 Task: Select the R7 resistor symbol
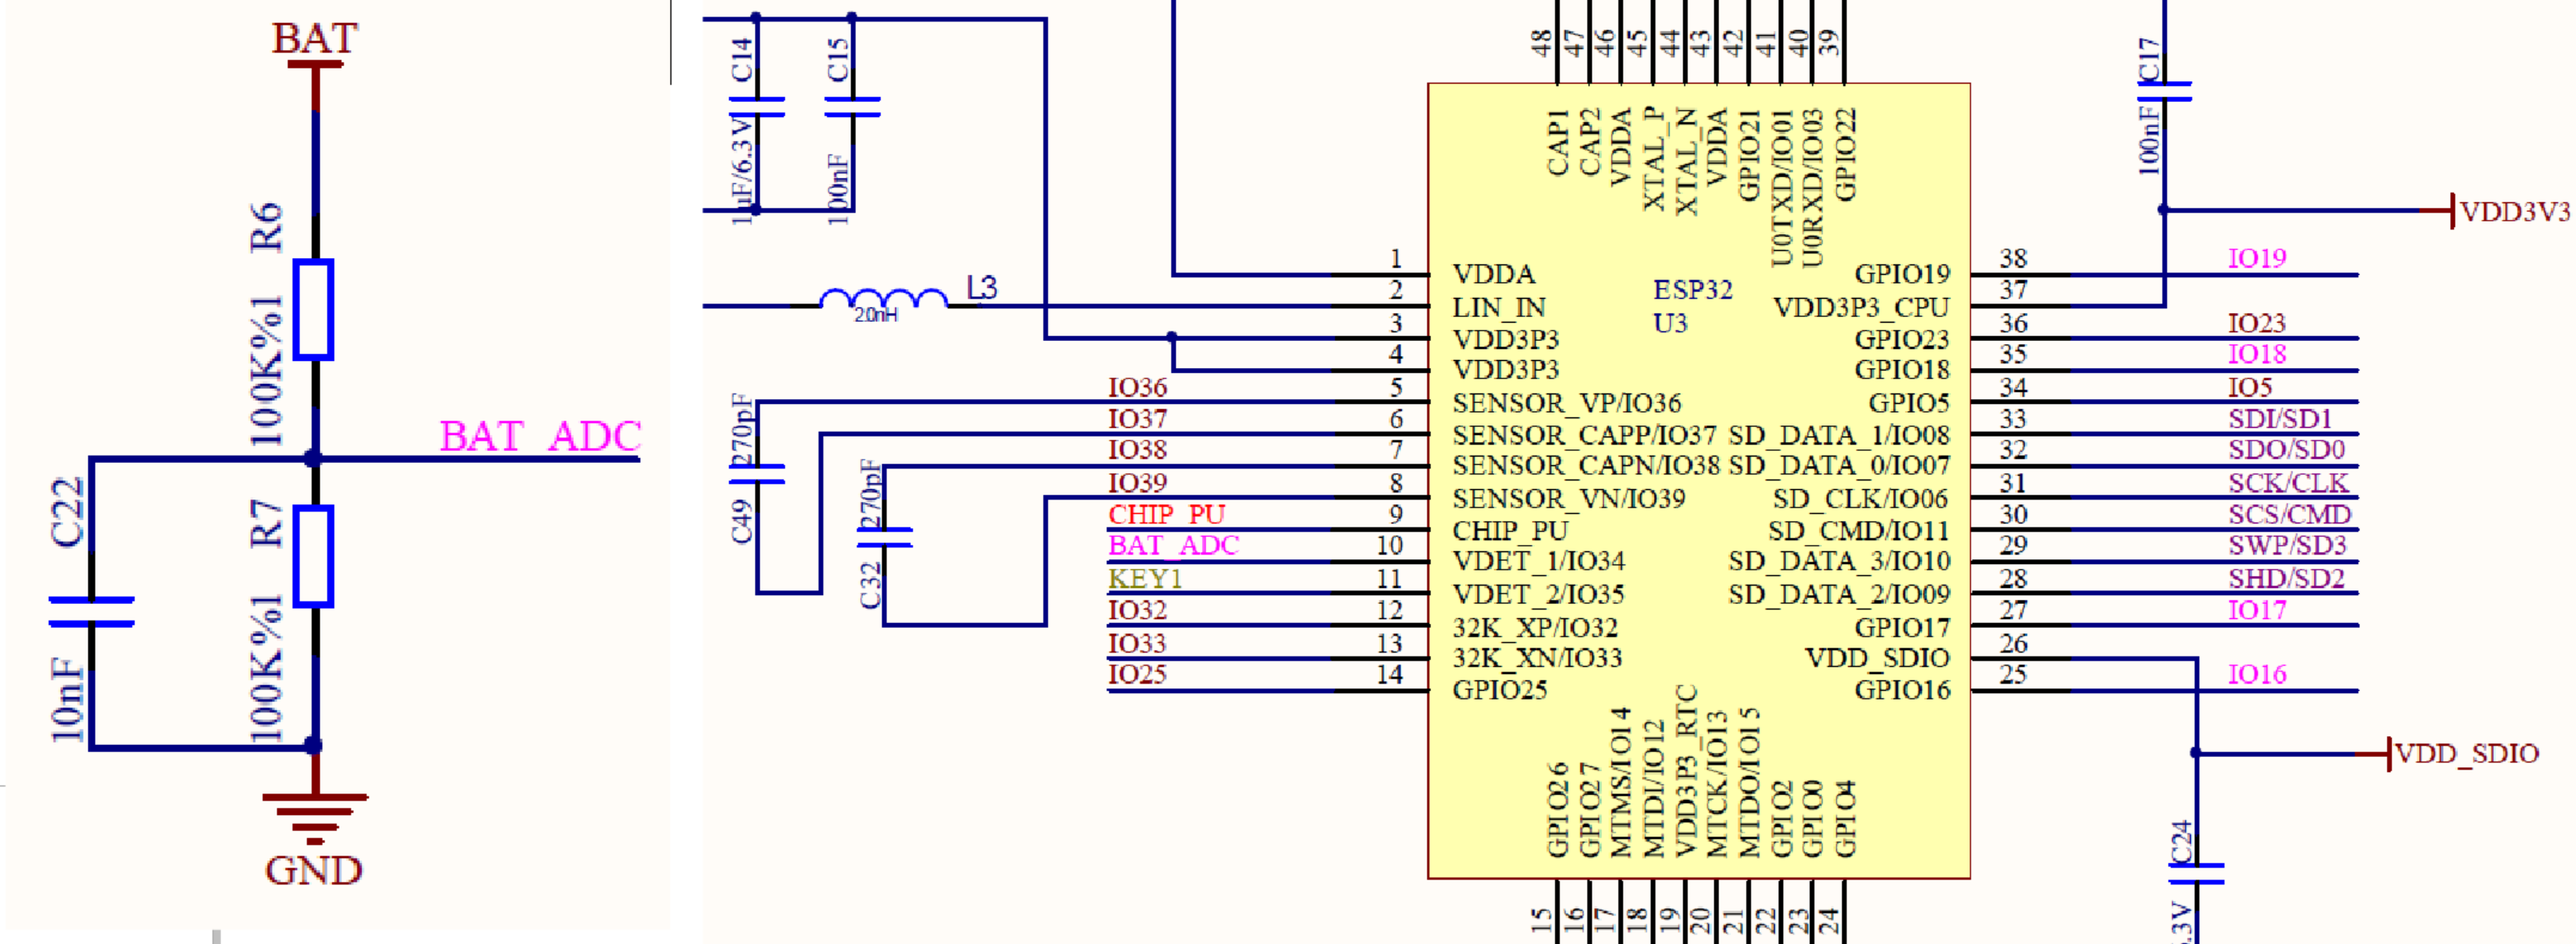point(313,556)
